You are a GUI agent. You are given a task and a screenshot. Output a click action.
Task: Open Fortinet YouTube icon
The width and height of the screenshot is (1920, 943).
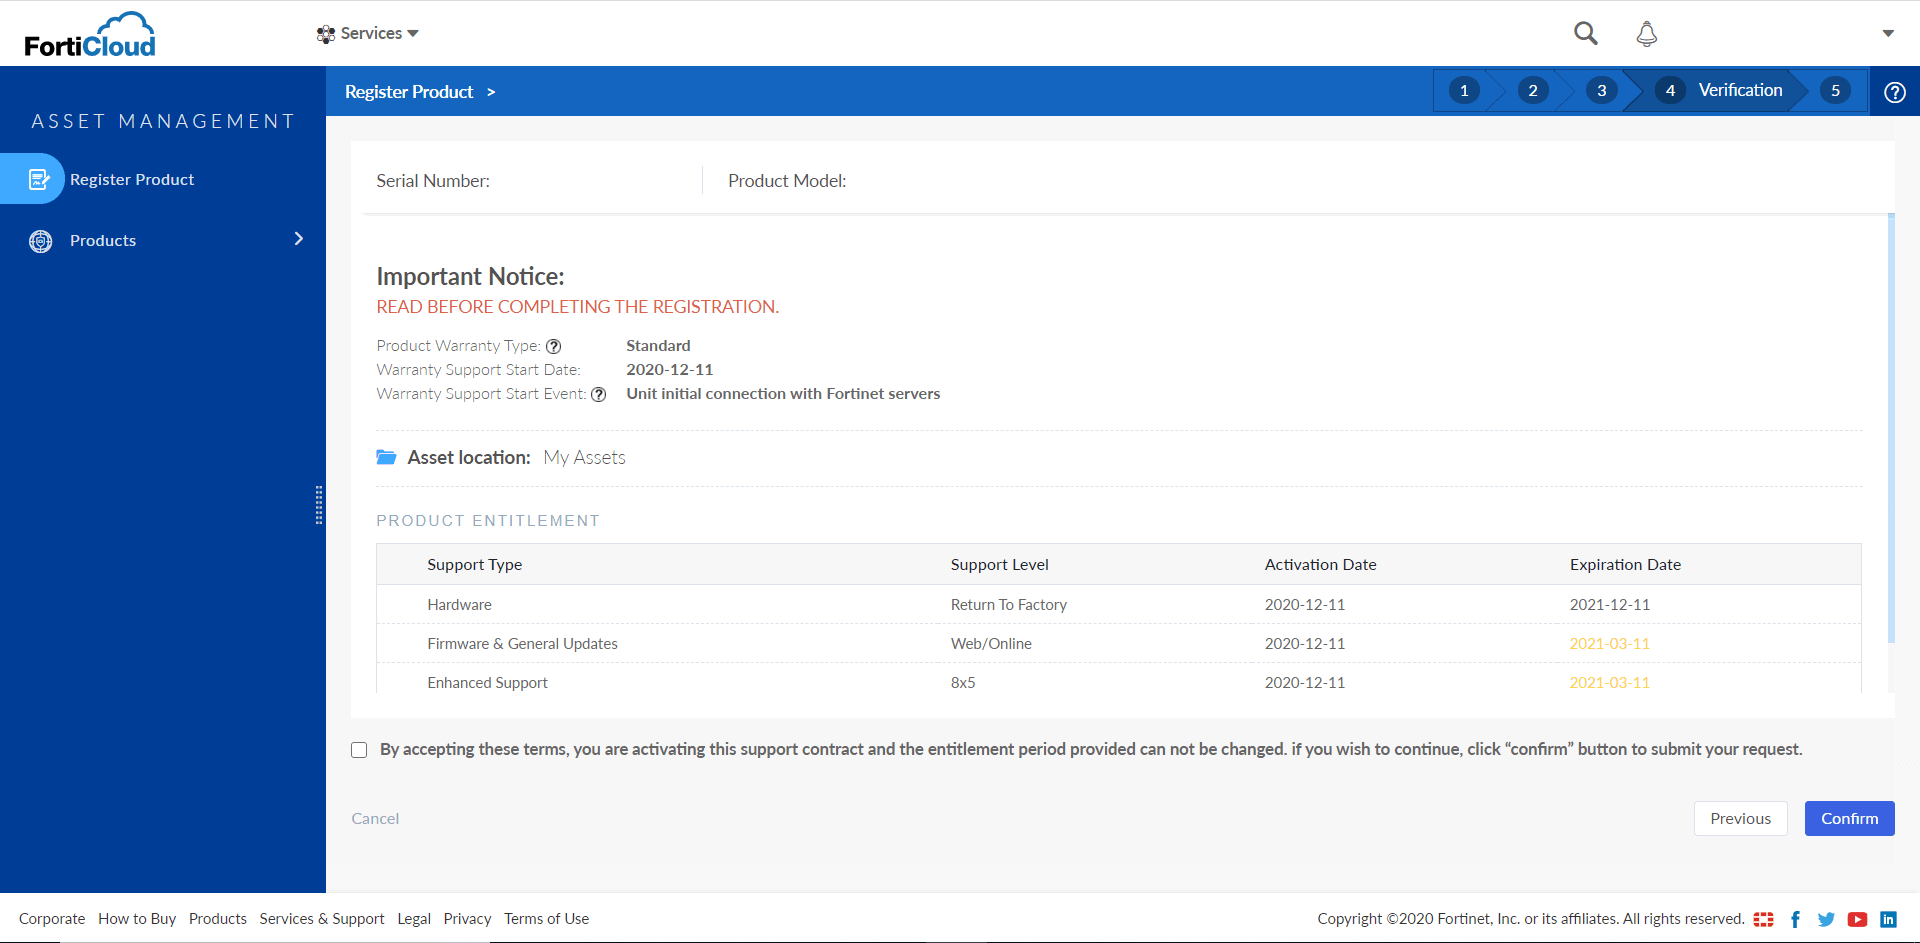[x=1858, y=919]
